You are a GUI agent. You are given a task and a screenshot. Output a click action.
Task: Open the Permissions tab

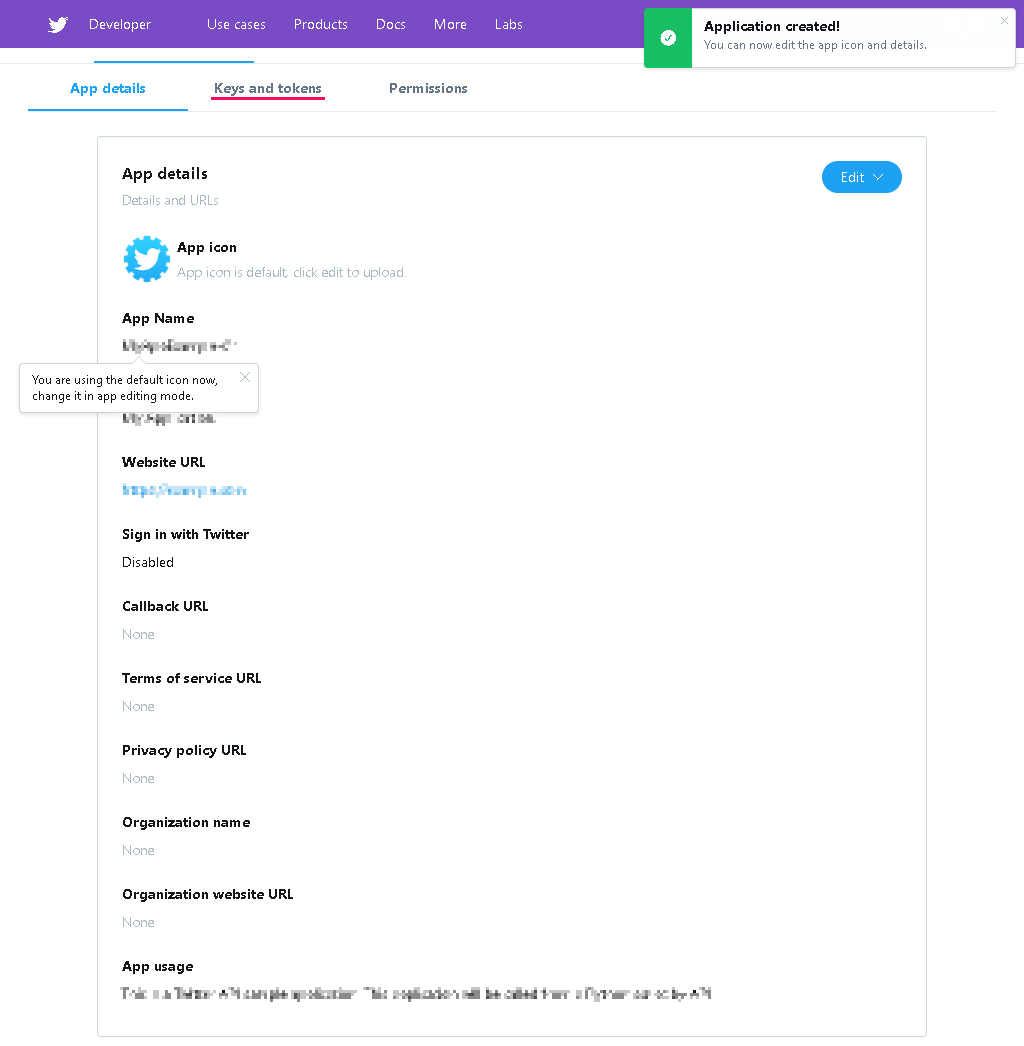click(x=428, y=88)
